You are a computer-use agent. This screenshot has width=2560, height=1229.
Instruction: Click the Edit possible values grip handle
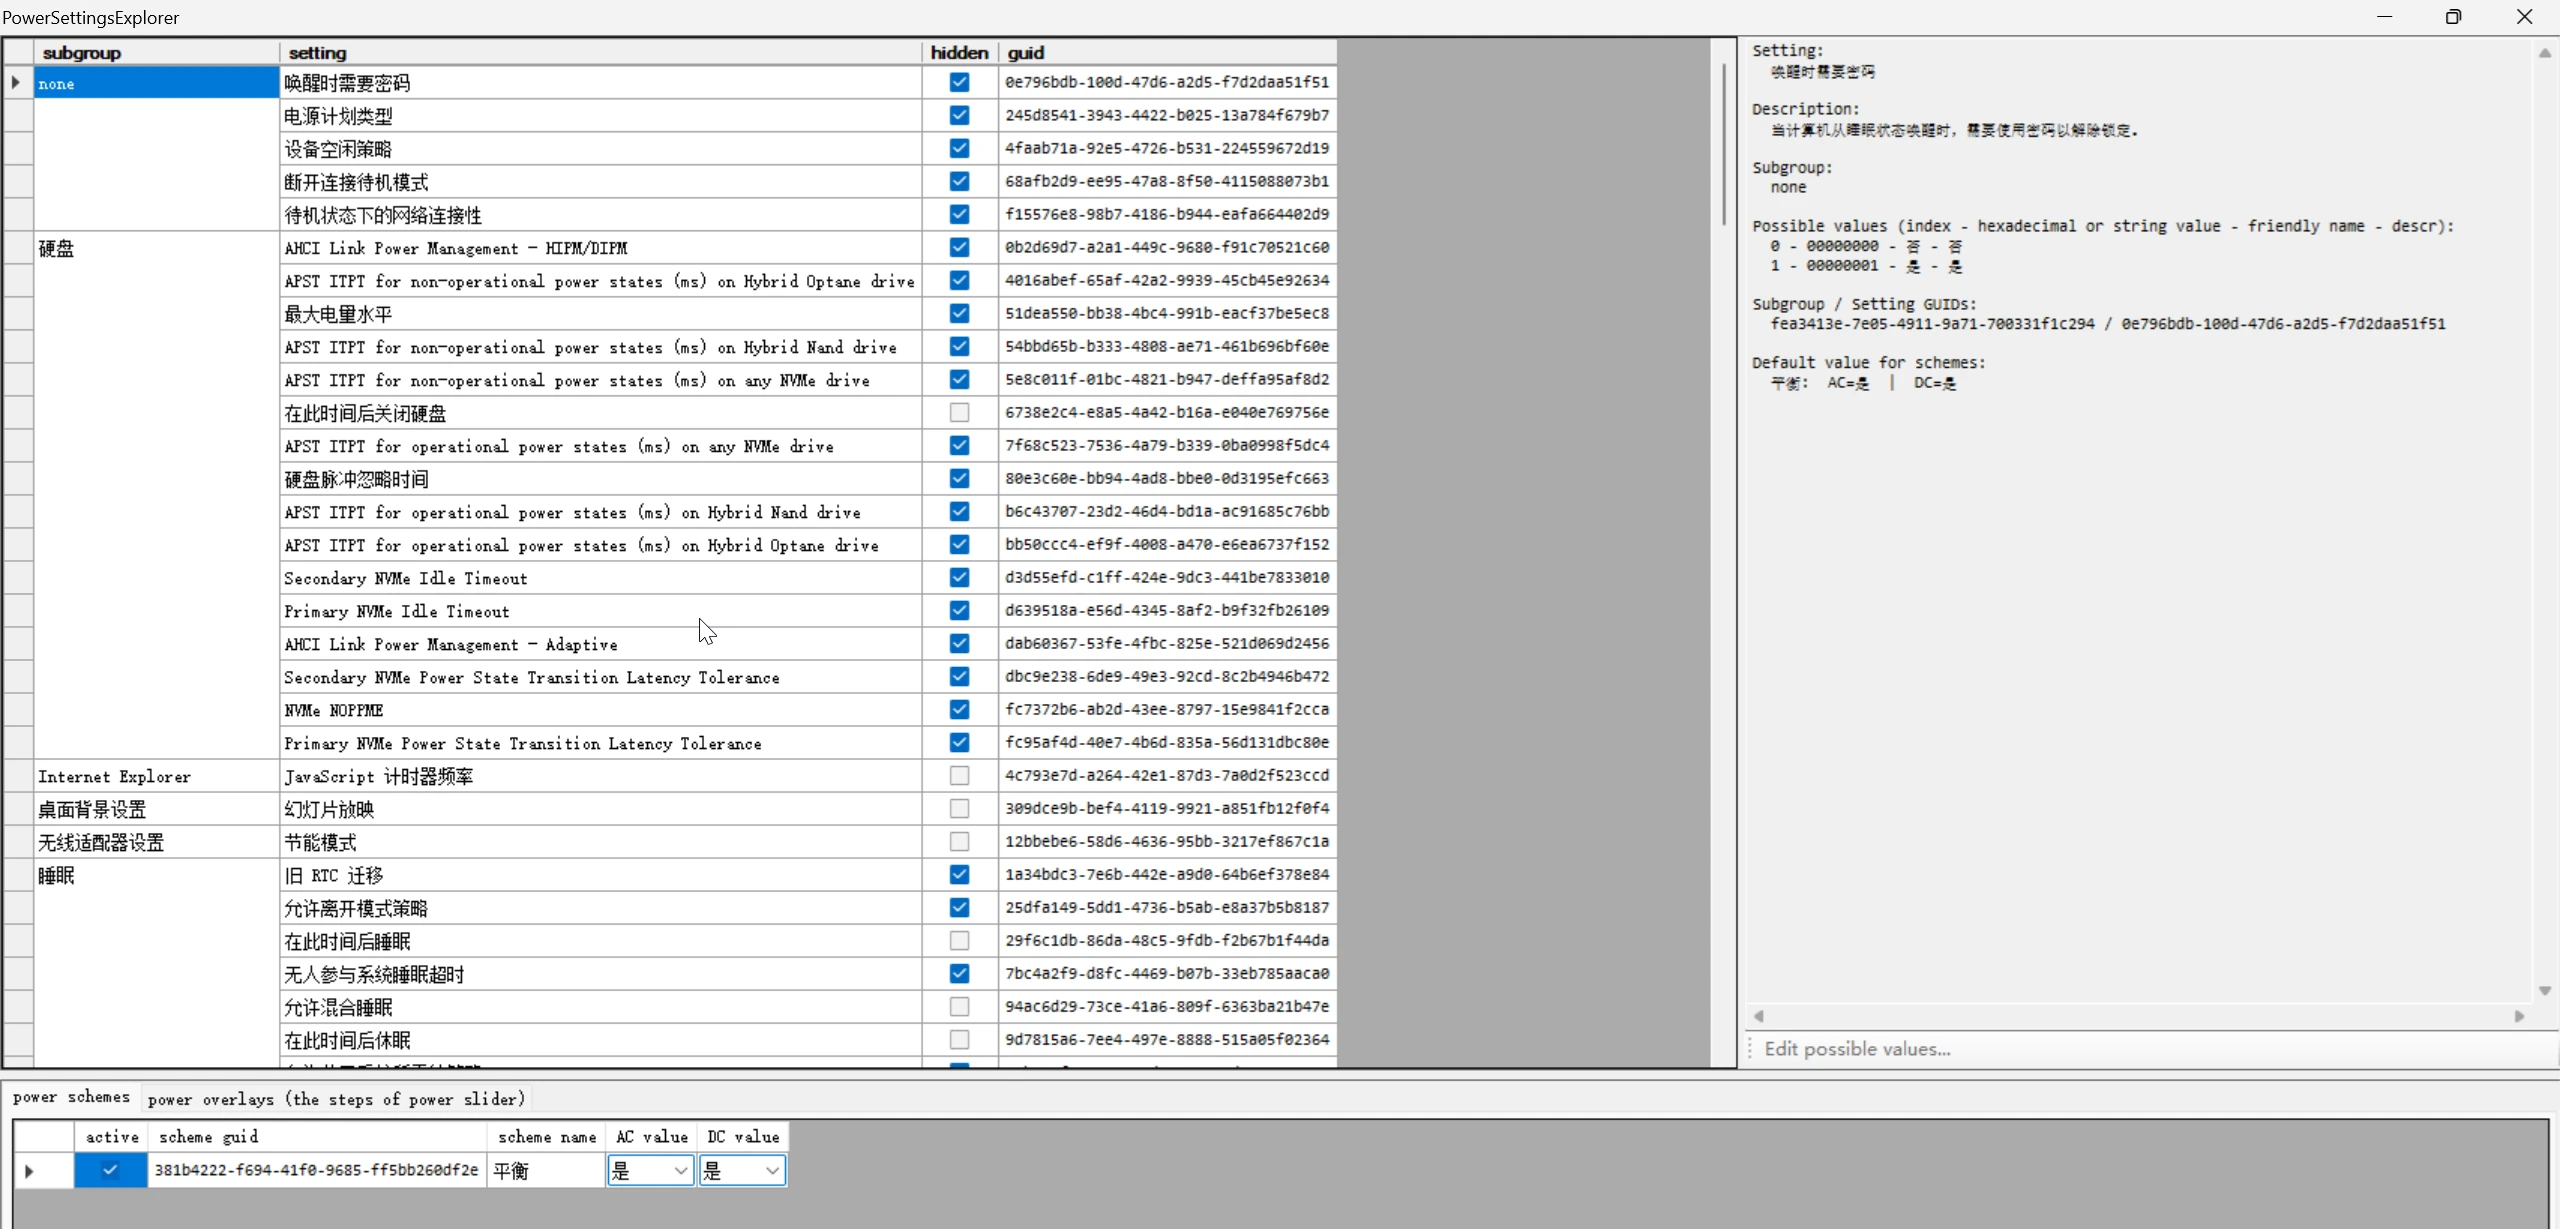tap(1750, 1049)
